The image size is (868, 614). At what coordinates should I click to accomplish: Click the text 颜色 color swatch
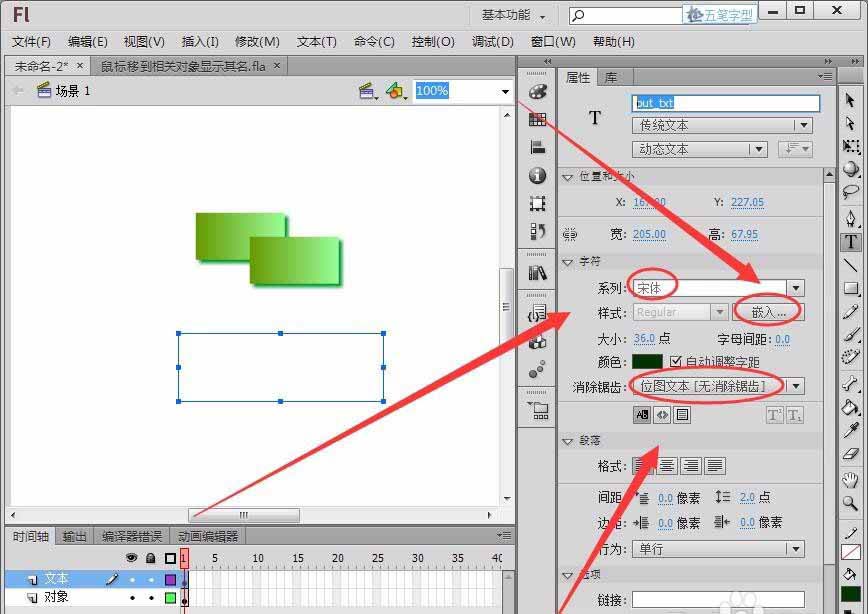pos(647,362)
